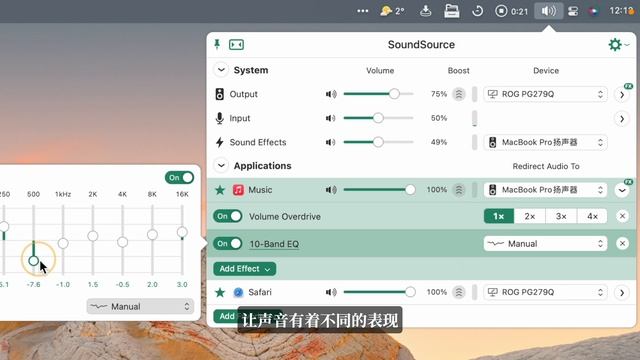Open Sound Effects device dropdown

(545, 142)
